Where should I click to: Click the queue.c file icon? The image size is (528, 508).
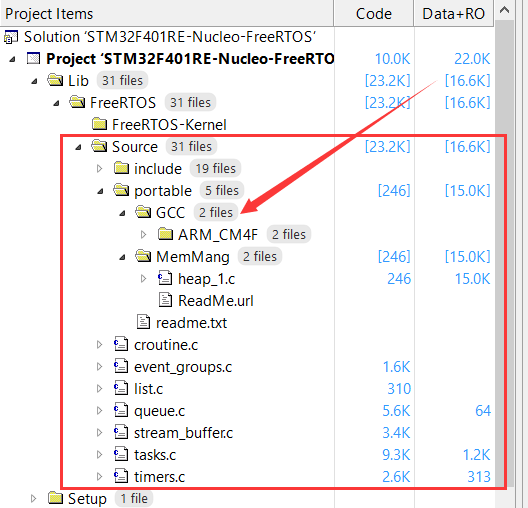(x=121, y=410)
